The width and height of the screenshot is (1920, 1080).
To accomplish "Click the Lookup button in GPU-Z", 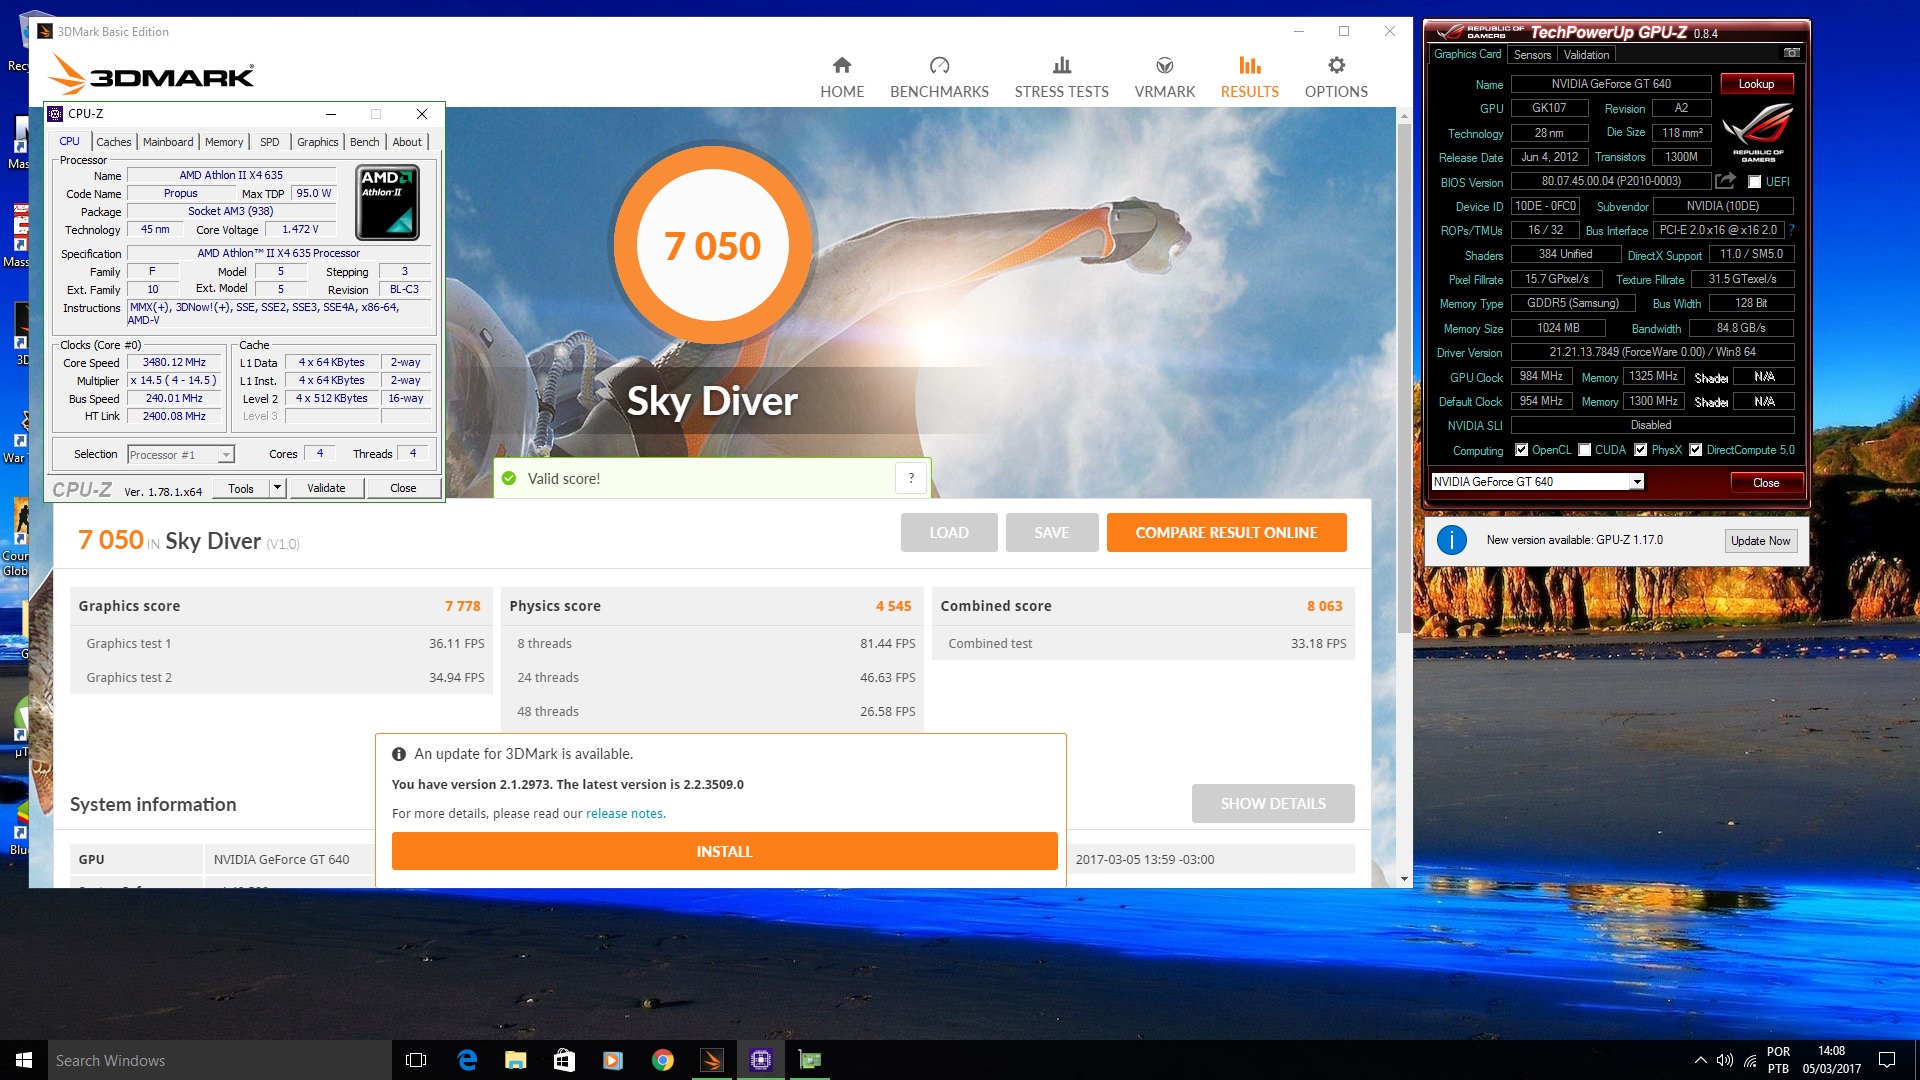I will coord(1756,84).
